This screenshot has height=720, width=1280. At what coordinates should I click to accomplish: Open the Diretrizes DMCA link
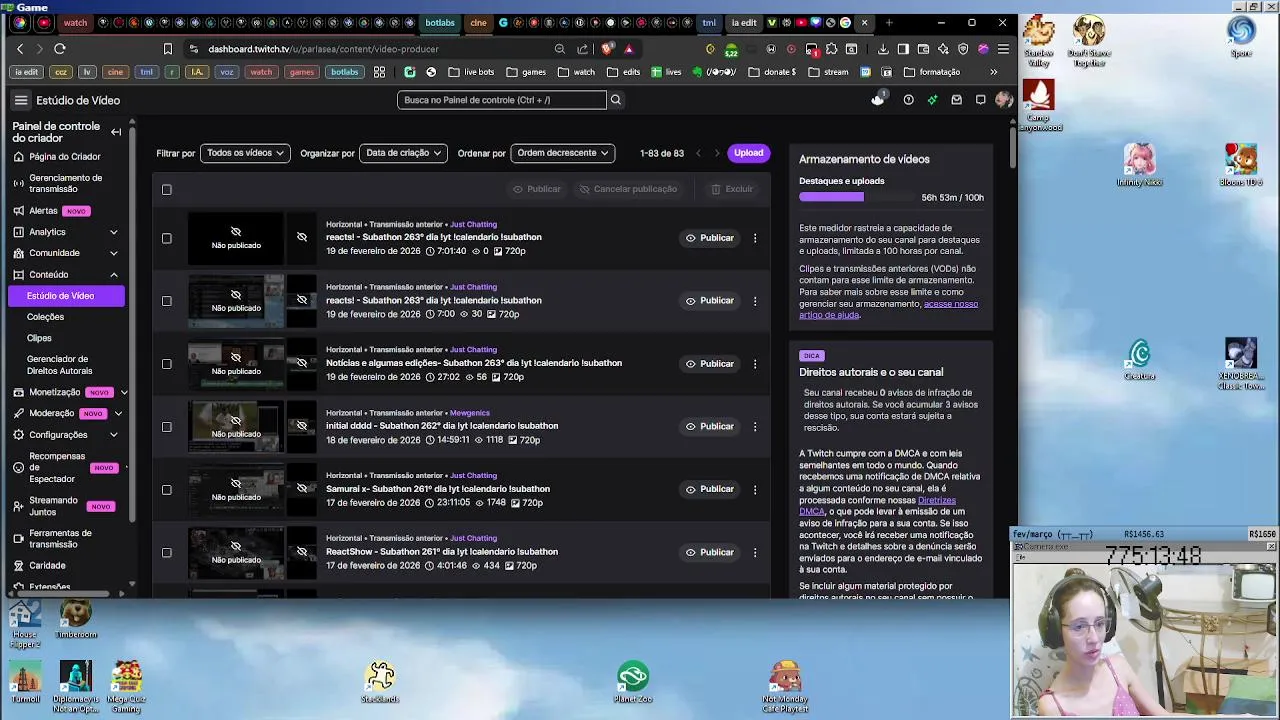pos(877,506)
